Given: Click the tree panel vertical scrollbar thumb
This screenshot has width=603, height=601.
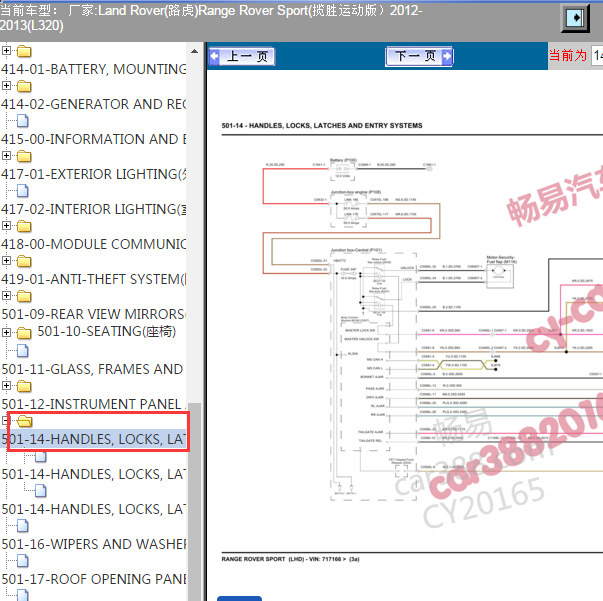Looking at the screenshot, I should point(195,502).
